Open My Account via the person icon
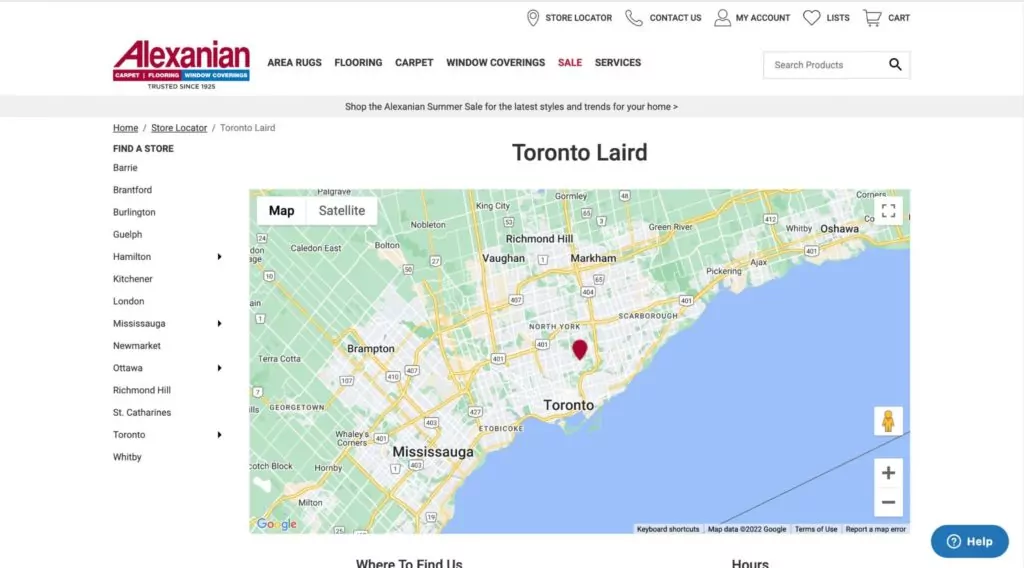 (x=722, y=18)
